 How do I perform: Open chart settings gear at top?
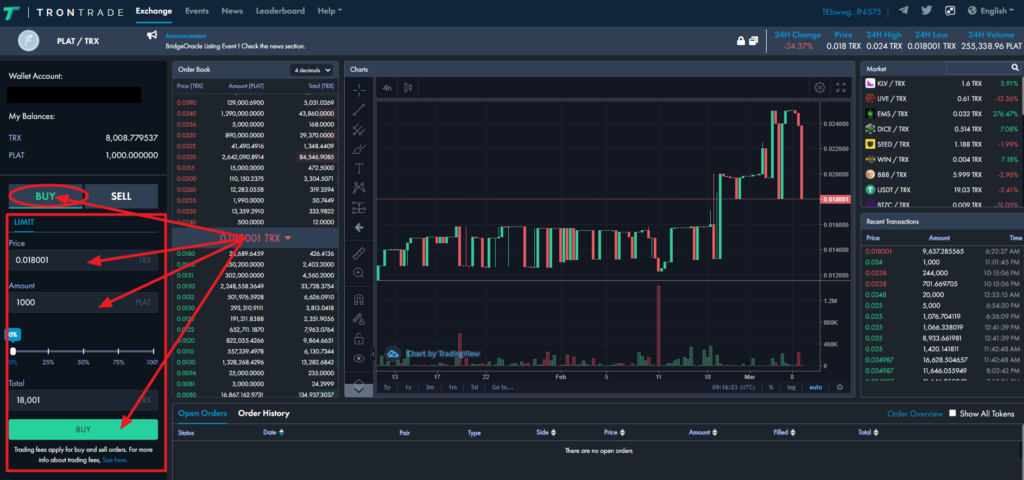pyautogui.click(x=820, y=87)
